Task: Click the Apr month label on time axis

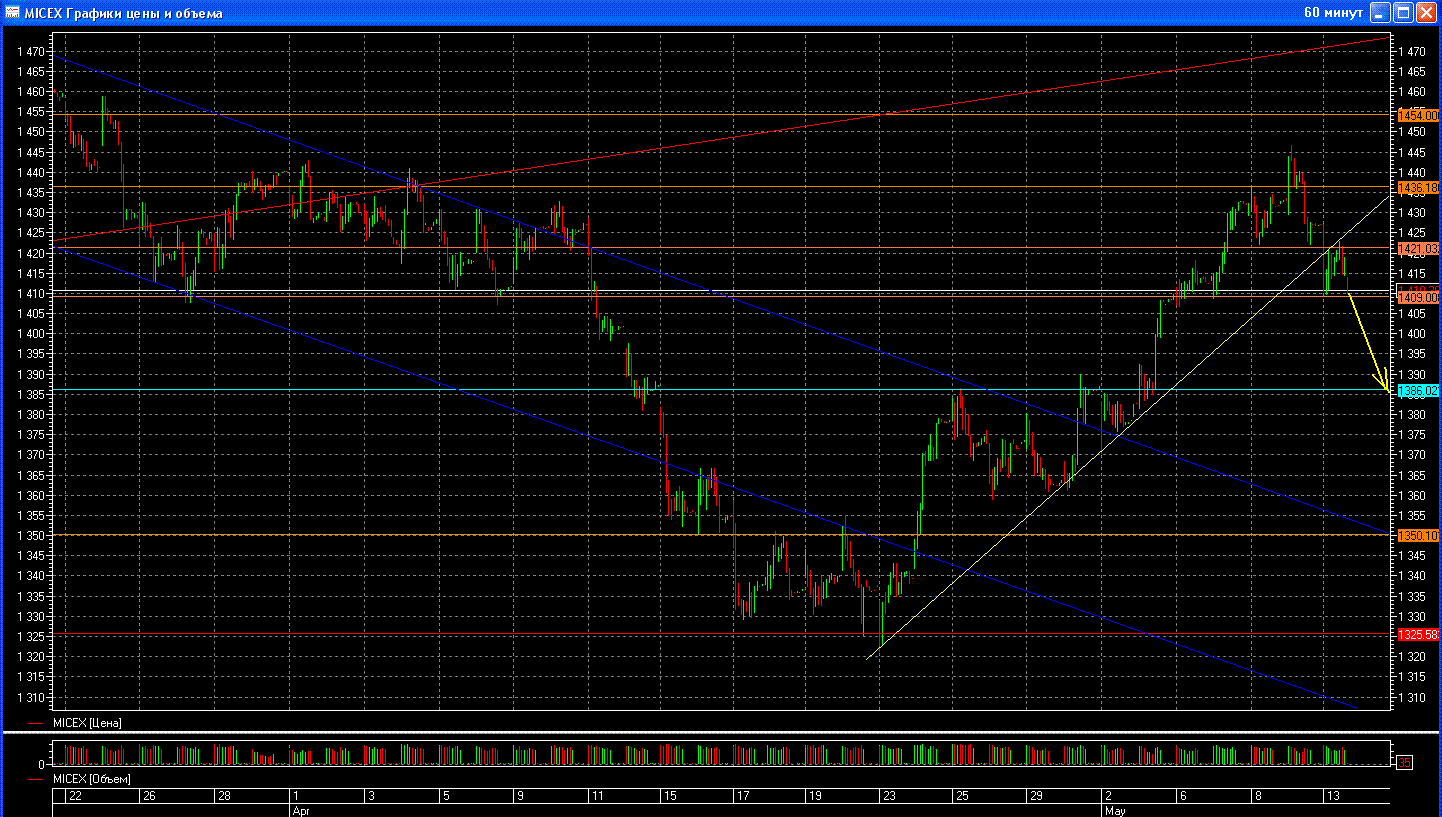Action: click(299, 810)
